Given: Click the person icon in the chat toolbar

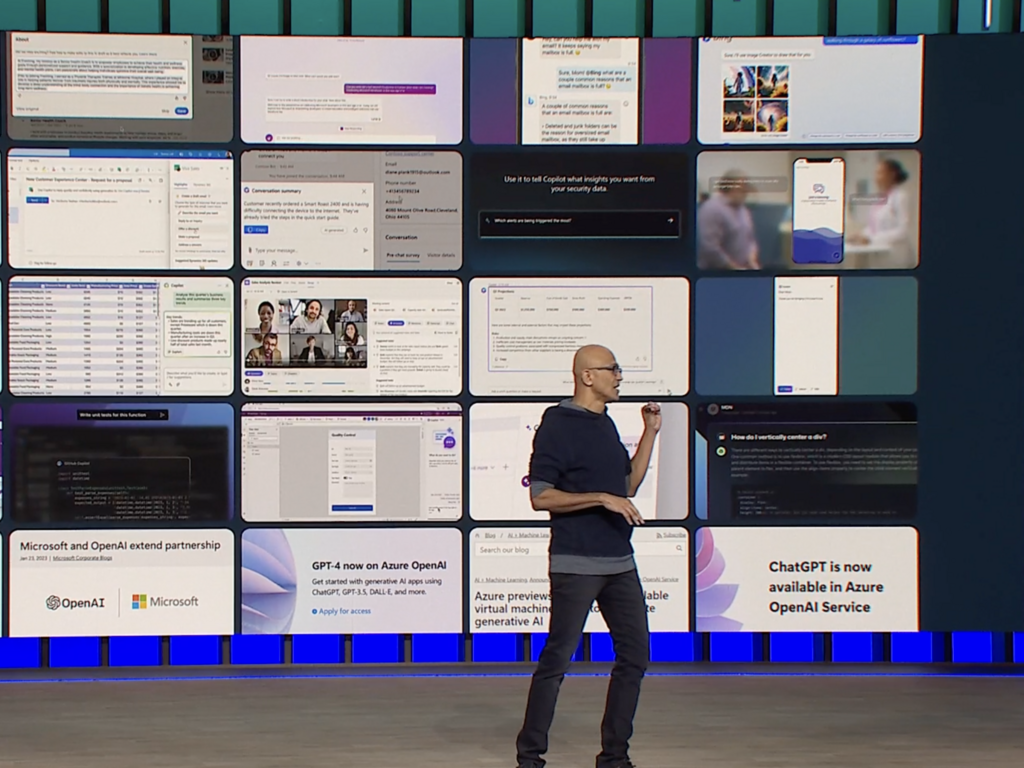Looking at the screenshot, I should pyautogui.click(x=274, y=263).
